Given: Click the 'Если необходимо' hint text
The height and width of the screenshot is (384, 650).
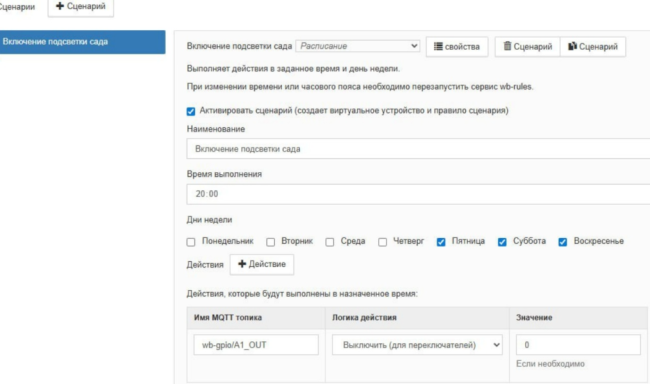Looking at the screenshot, I should 550,364.
